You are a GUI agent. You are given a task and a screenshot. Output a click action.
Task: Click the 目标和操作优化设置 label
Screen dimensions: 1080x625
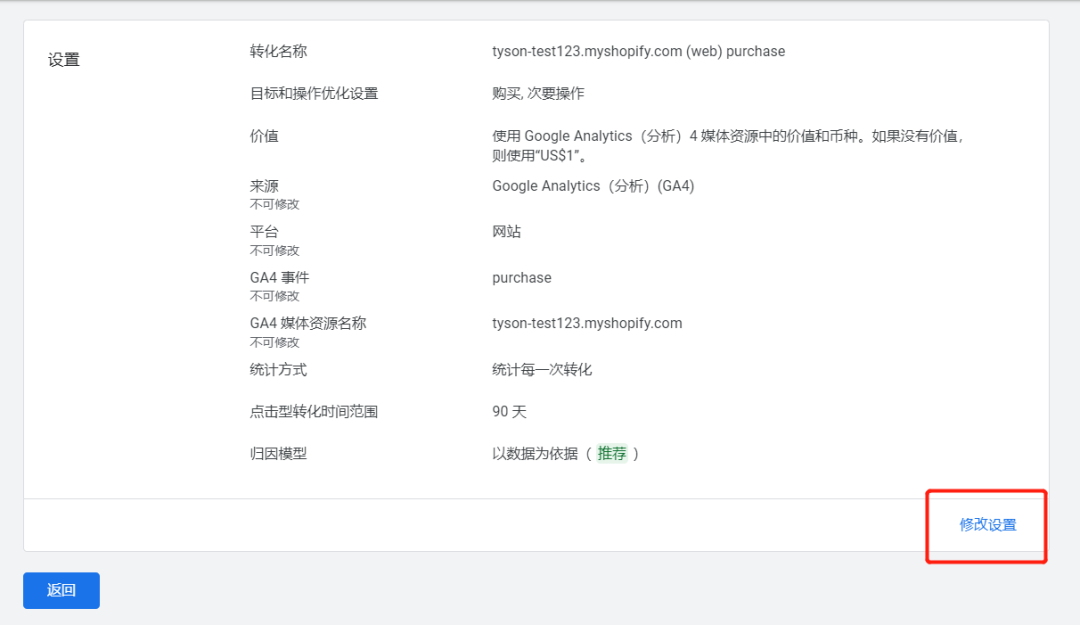[x=314, y=94]
